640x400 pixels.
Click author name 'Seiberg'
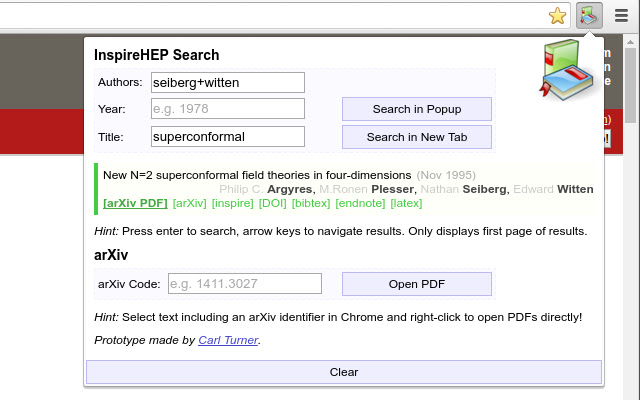tap(486, 189)
